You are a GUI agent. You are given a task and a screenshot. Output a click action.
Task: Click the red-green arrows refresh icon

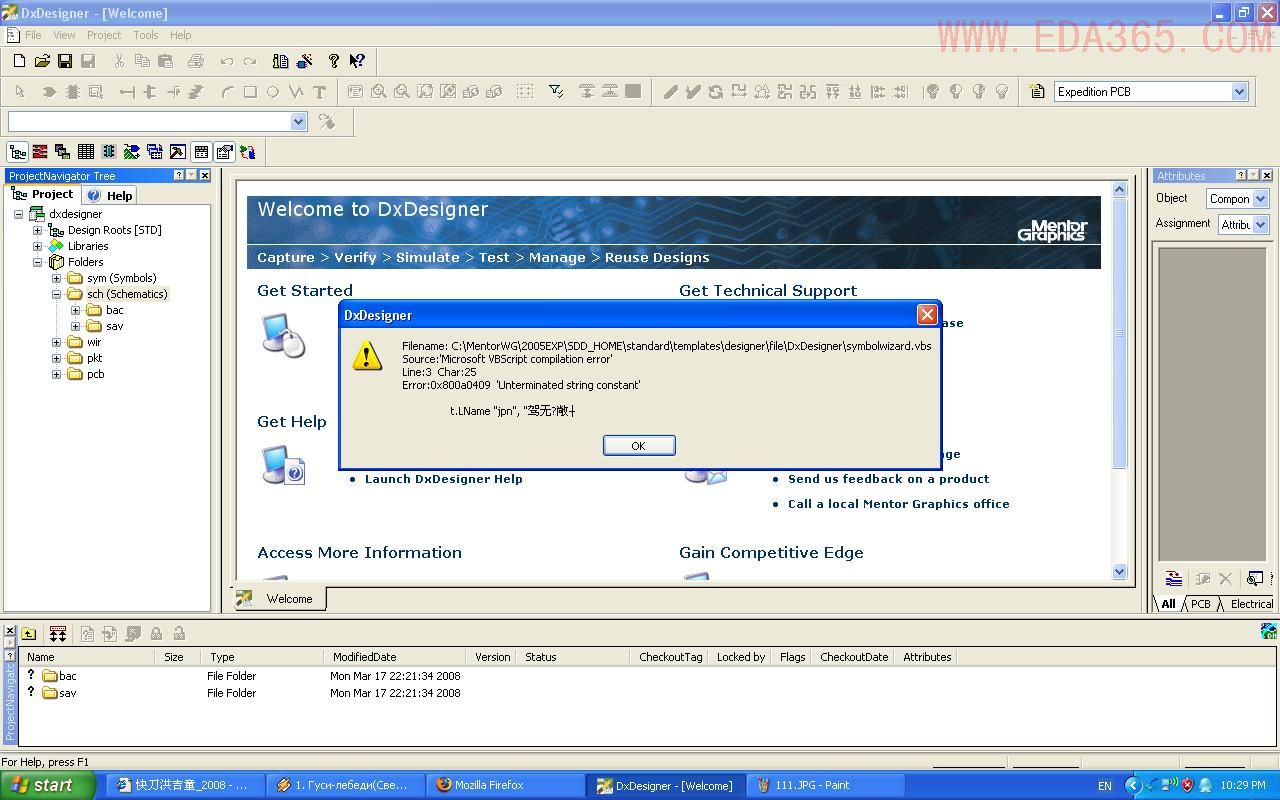247,152
